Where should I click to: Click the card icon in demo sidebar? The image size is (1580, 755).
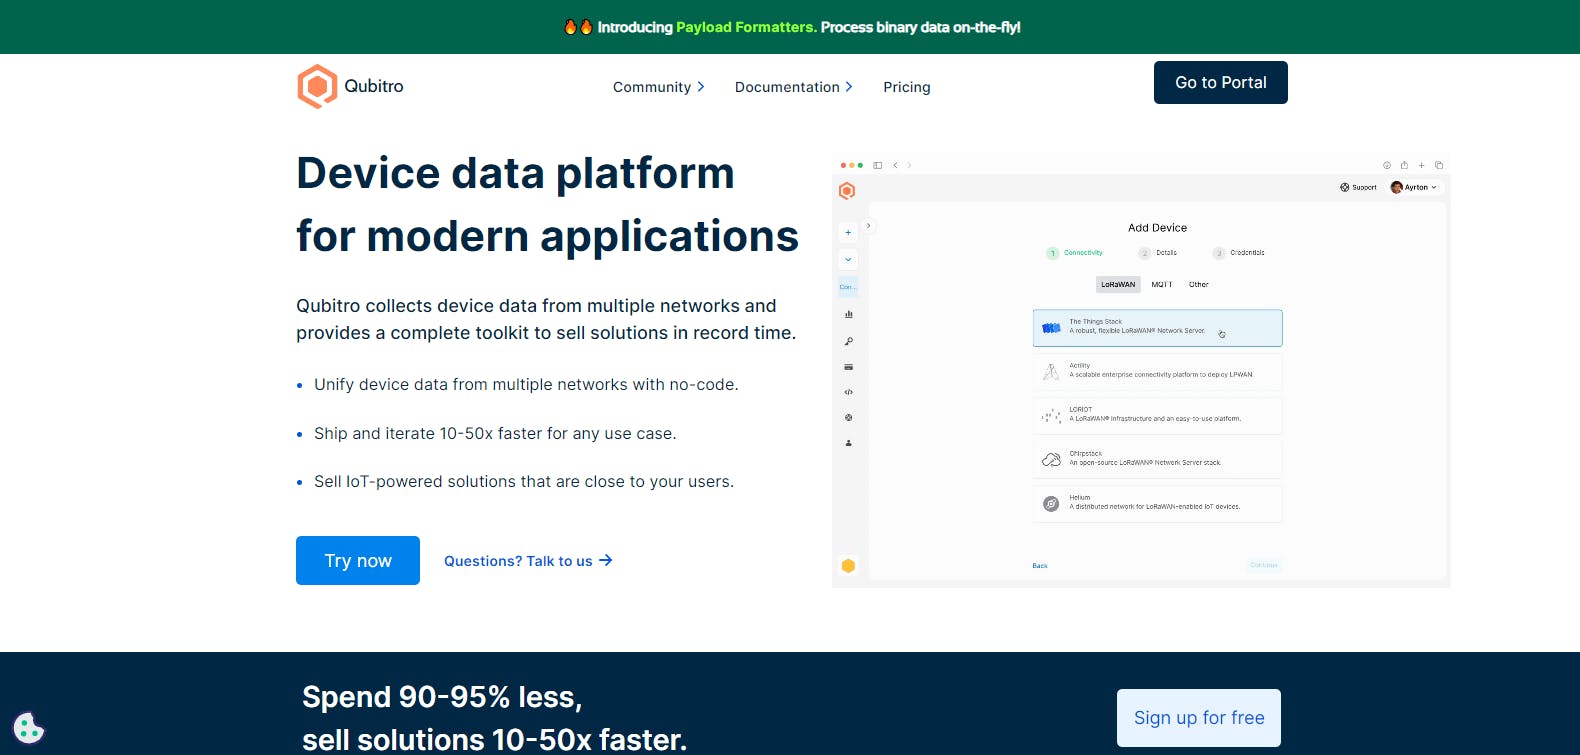[848, 367]
